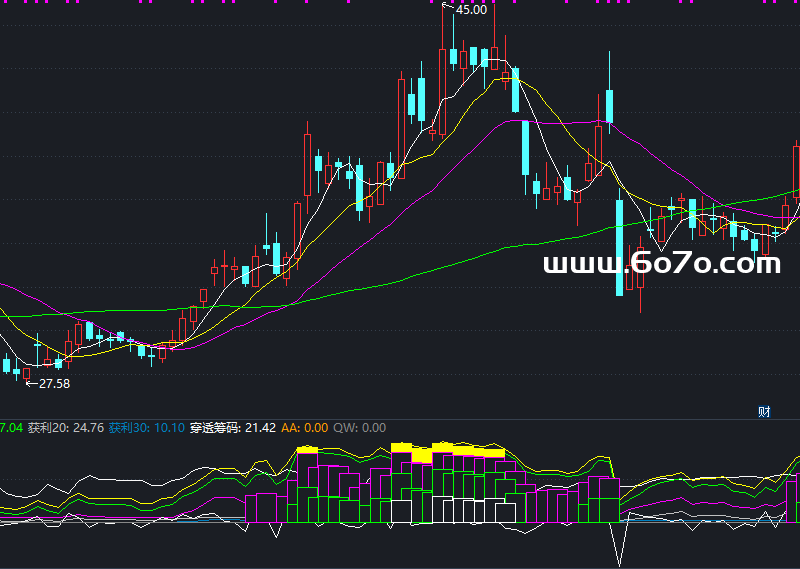Click the leftmost yellow filled block in histogram

[307, 450]
